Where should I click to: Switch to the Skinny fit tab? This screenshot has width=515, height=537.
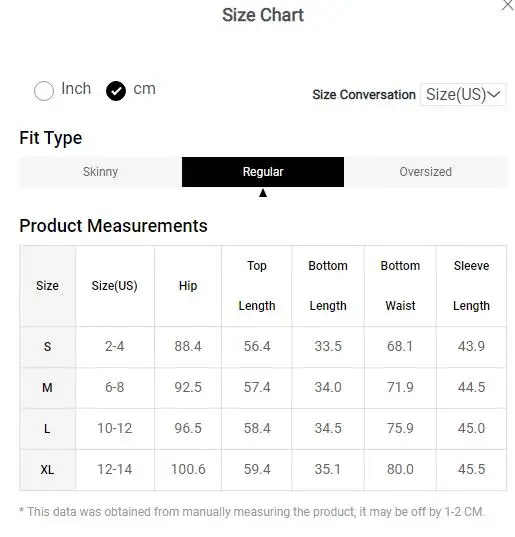point(101,172)
